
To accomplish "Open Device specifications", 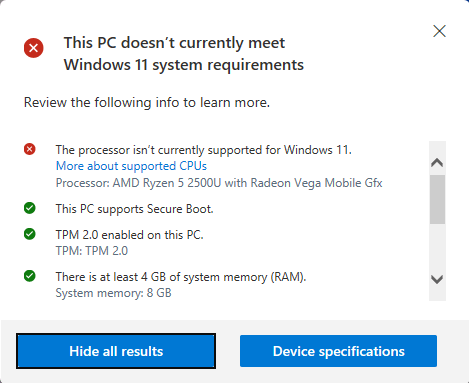I will pyautogui.click(x=338, y=351).
